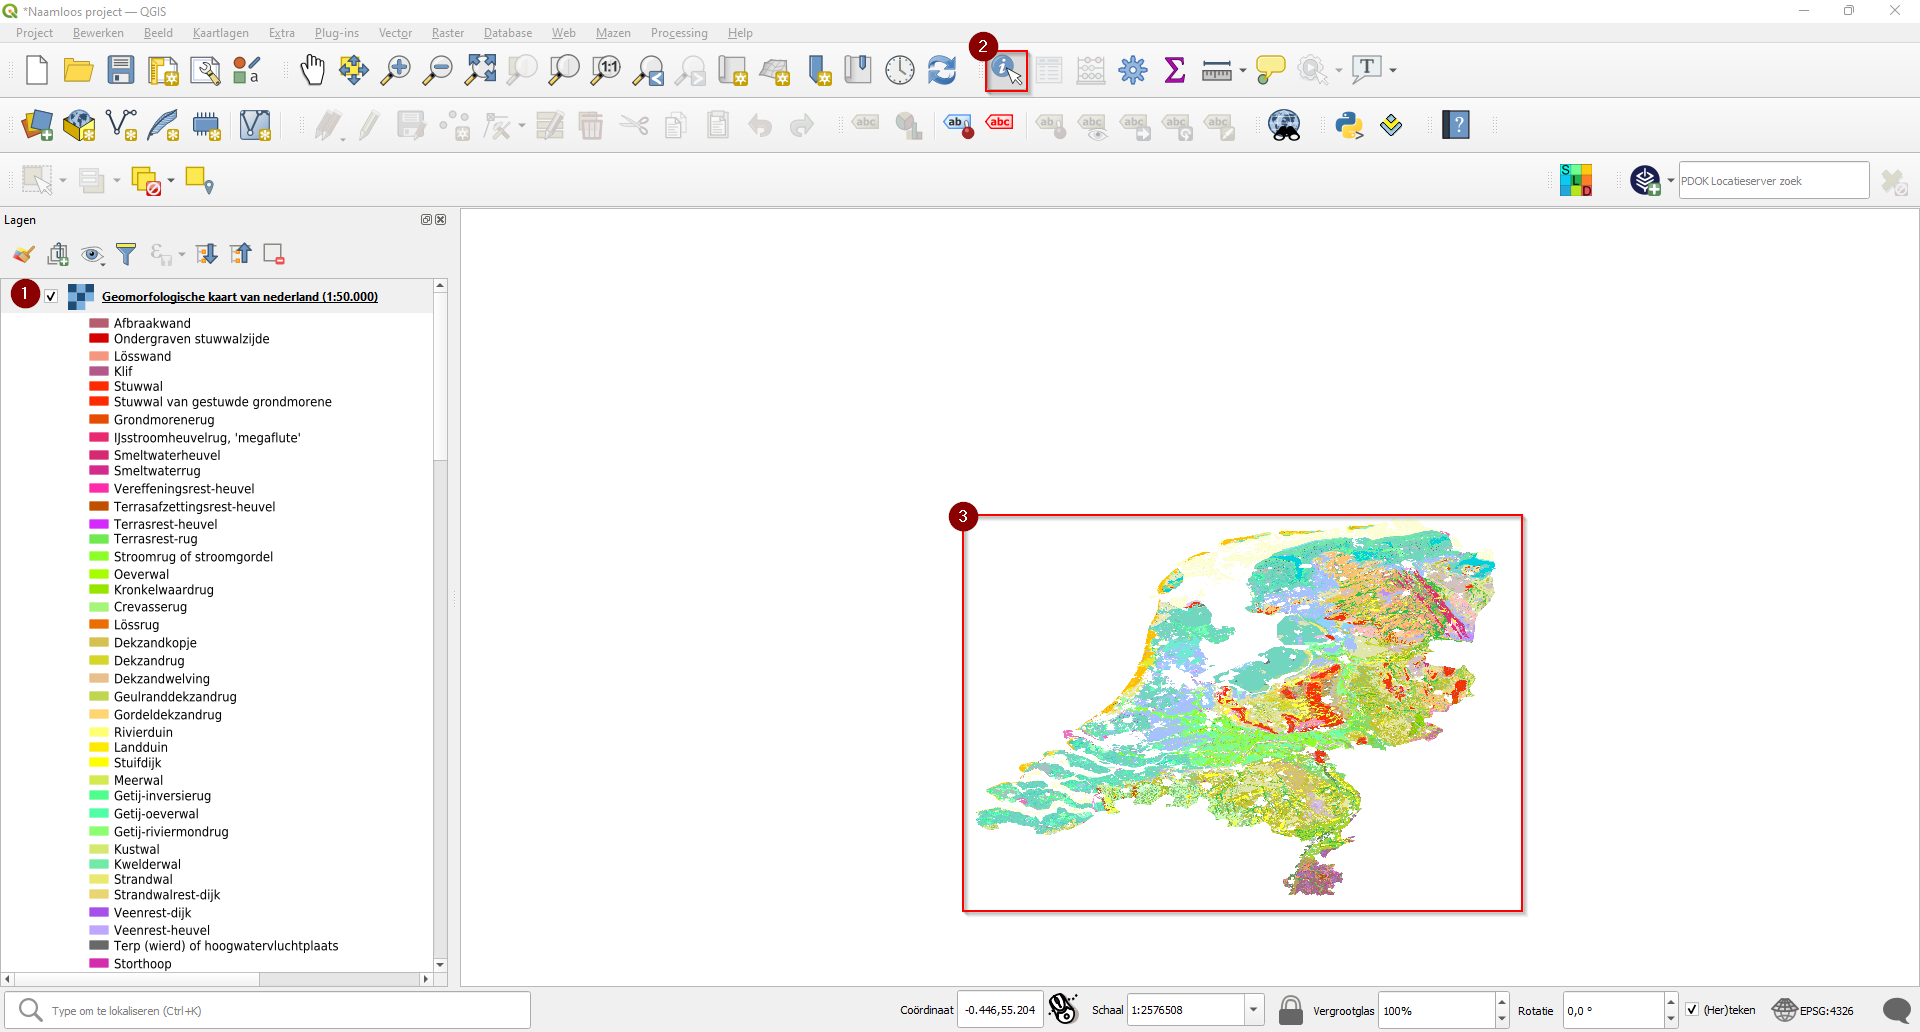Open Statistical Summary sigma icon

[1175, 70]
